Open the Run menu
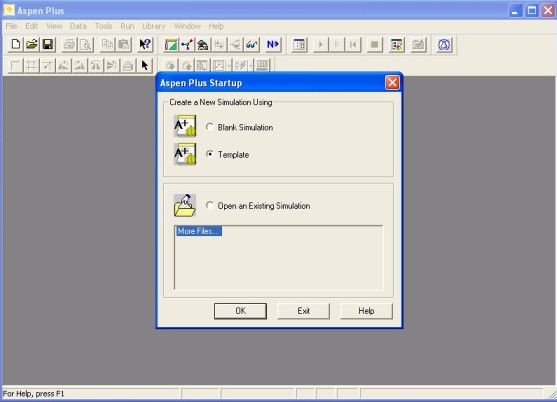The height and width of the screenshot is (402, 557). click(127, 26)
